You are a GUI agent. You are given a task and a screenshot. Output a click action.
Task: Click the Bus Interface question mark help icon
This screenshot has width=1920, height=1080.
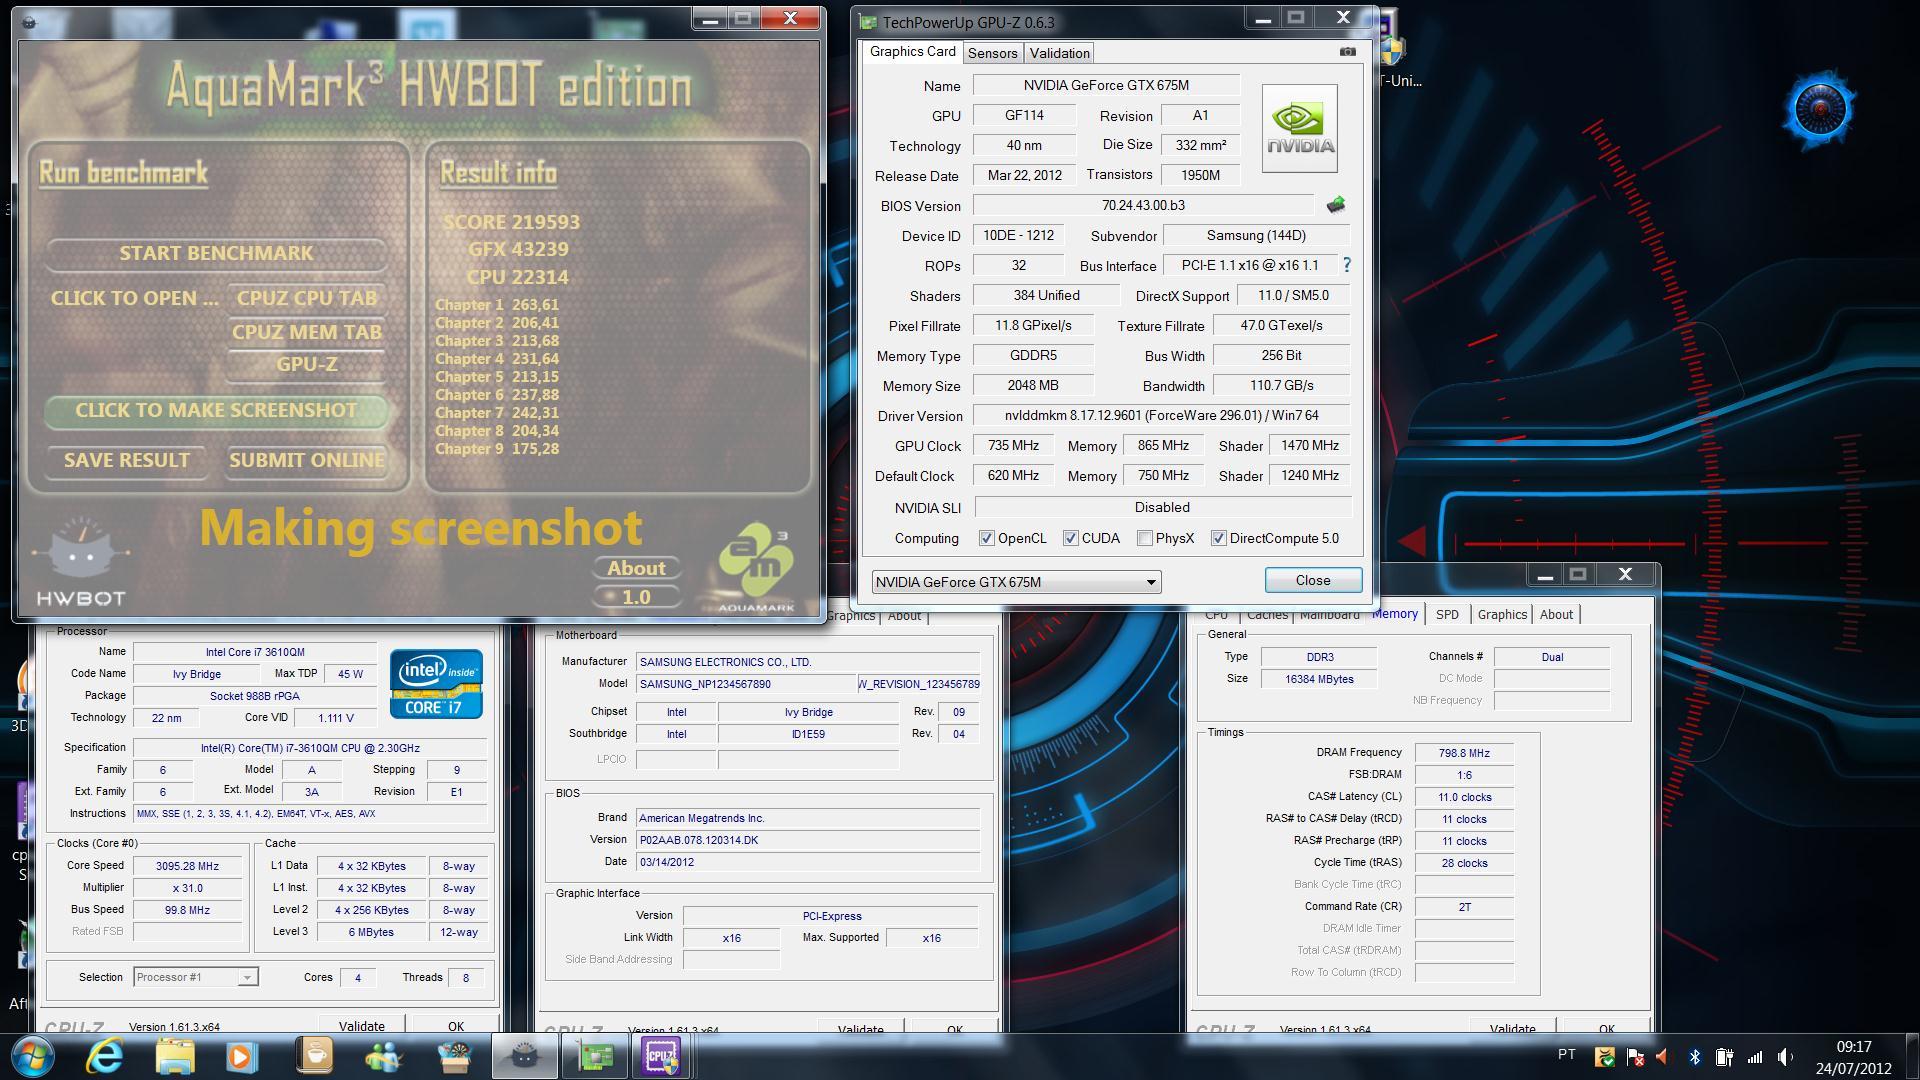pos(1346,265)
